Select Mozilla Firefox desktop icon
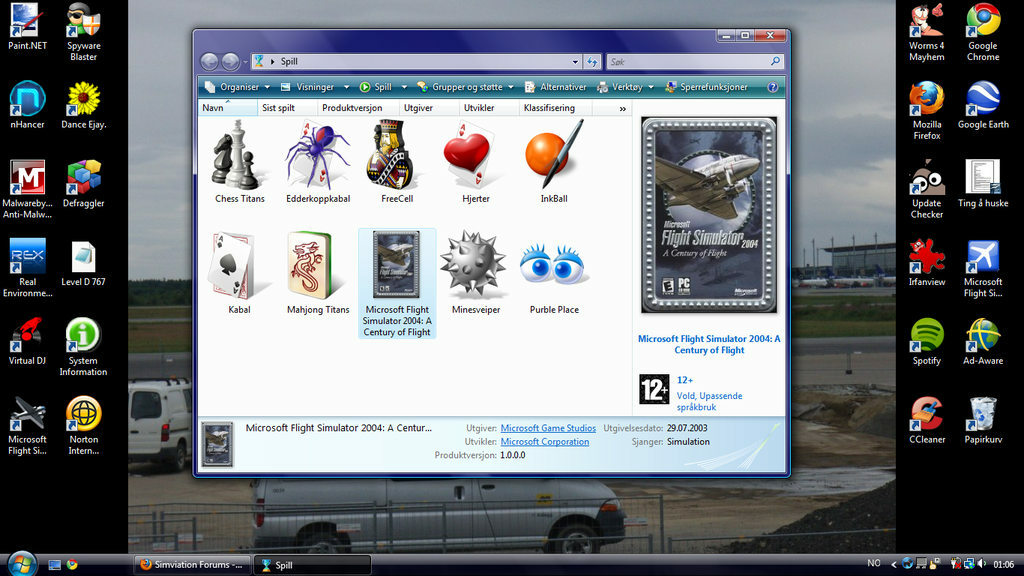 927,110
